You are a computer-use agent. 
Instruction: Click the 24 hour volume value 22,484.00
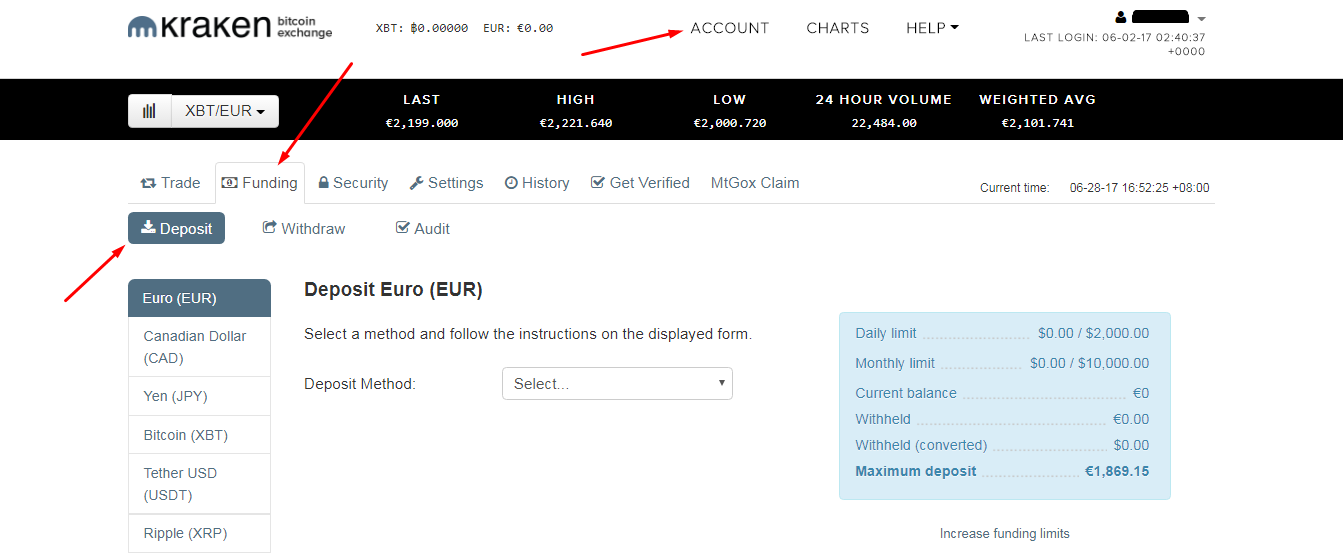[883, 123]
